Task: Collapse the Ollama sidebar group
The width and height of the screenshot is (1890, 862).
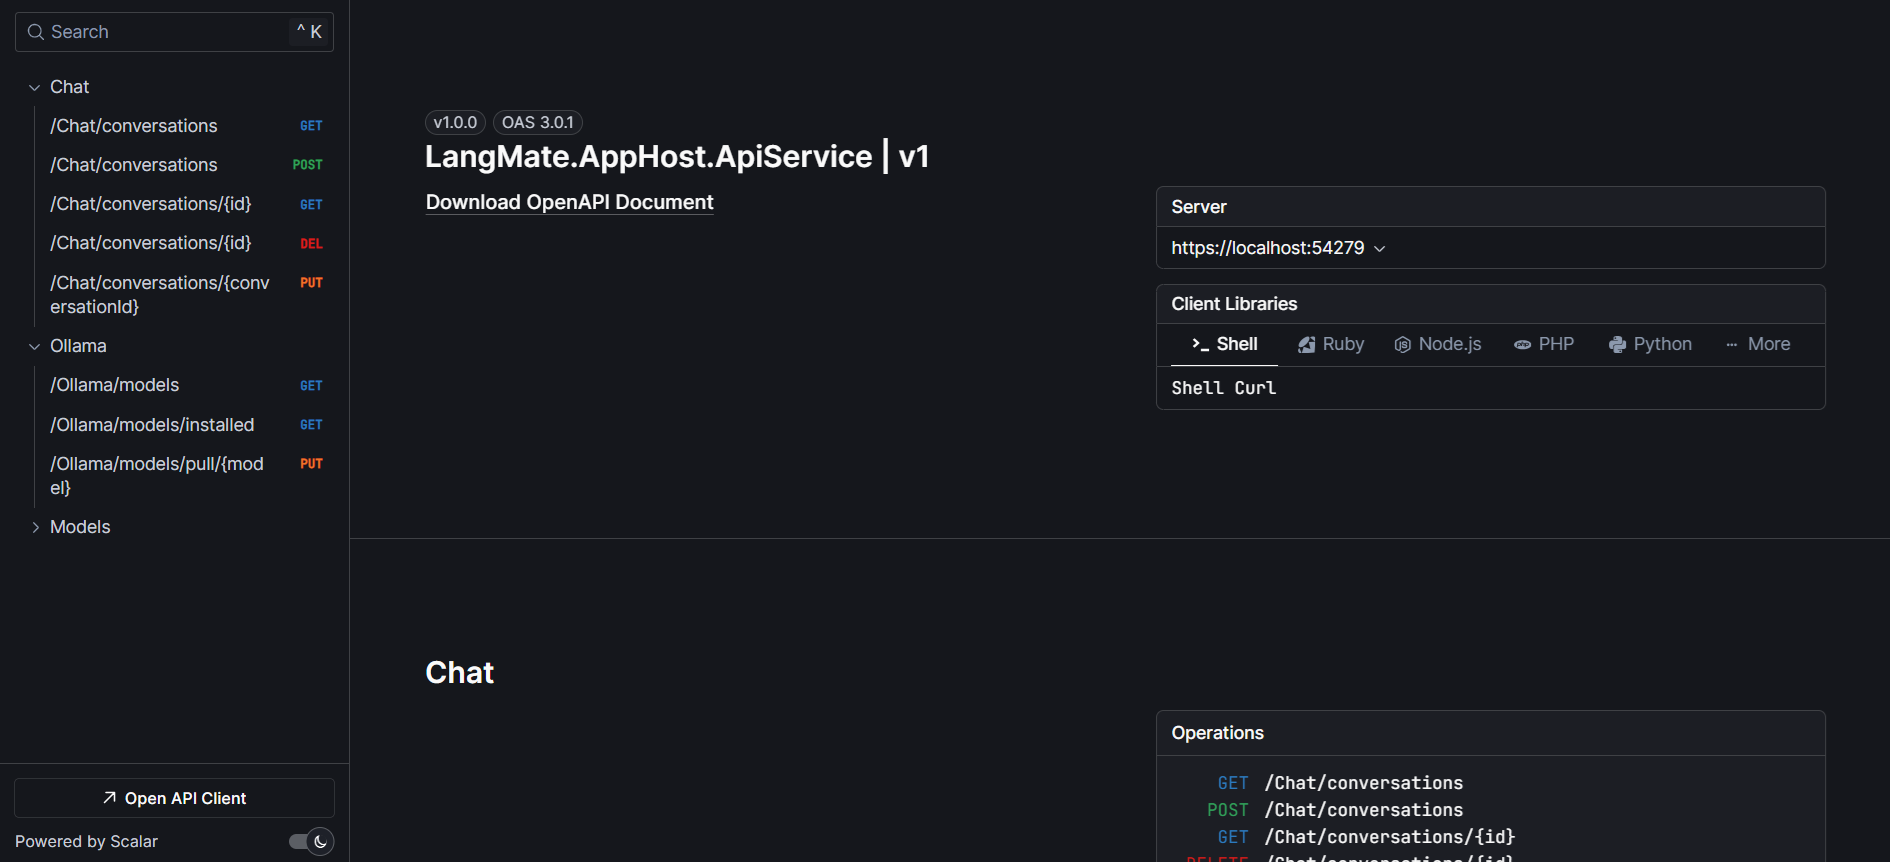Action: point(35,347)
